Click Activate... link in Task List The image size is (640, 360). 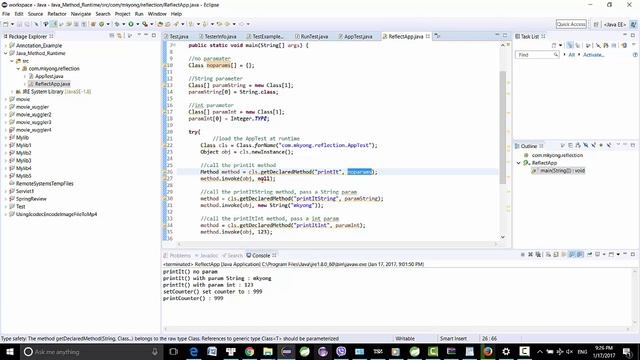[593, 54]
